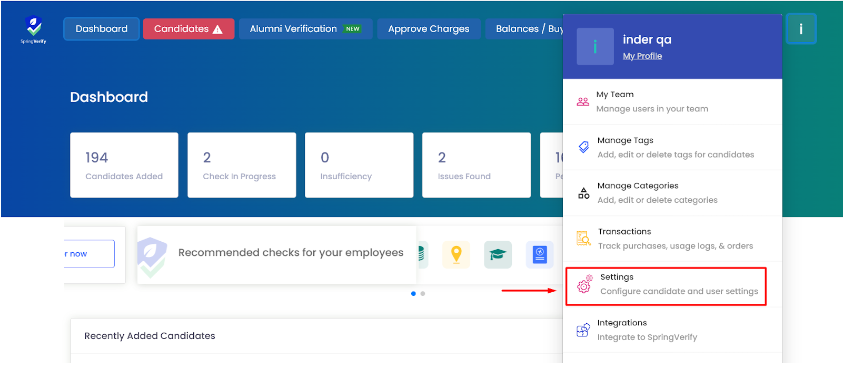Click the NEW badge on Alumni Verification
The width and height of the screenshot is (855, 367).
click(352, 29)
